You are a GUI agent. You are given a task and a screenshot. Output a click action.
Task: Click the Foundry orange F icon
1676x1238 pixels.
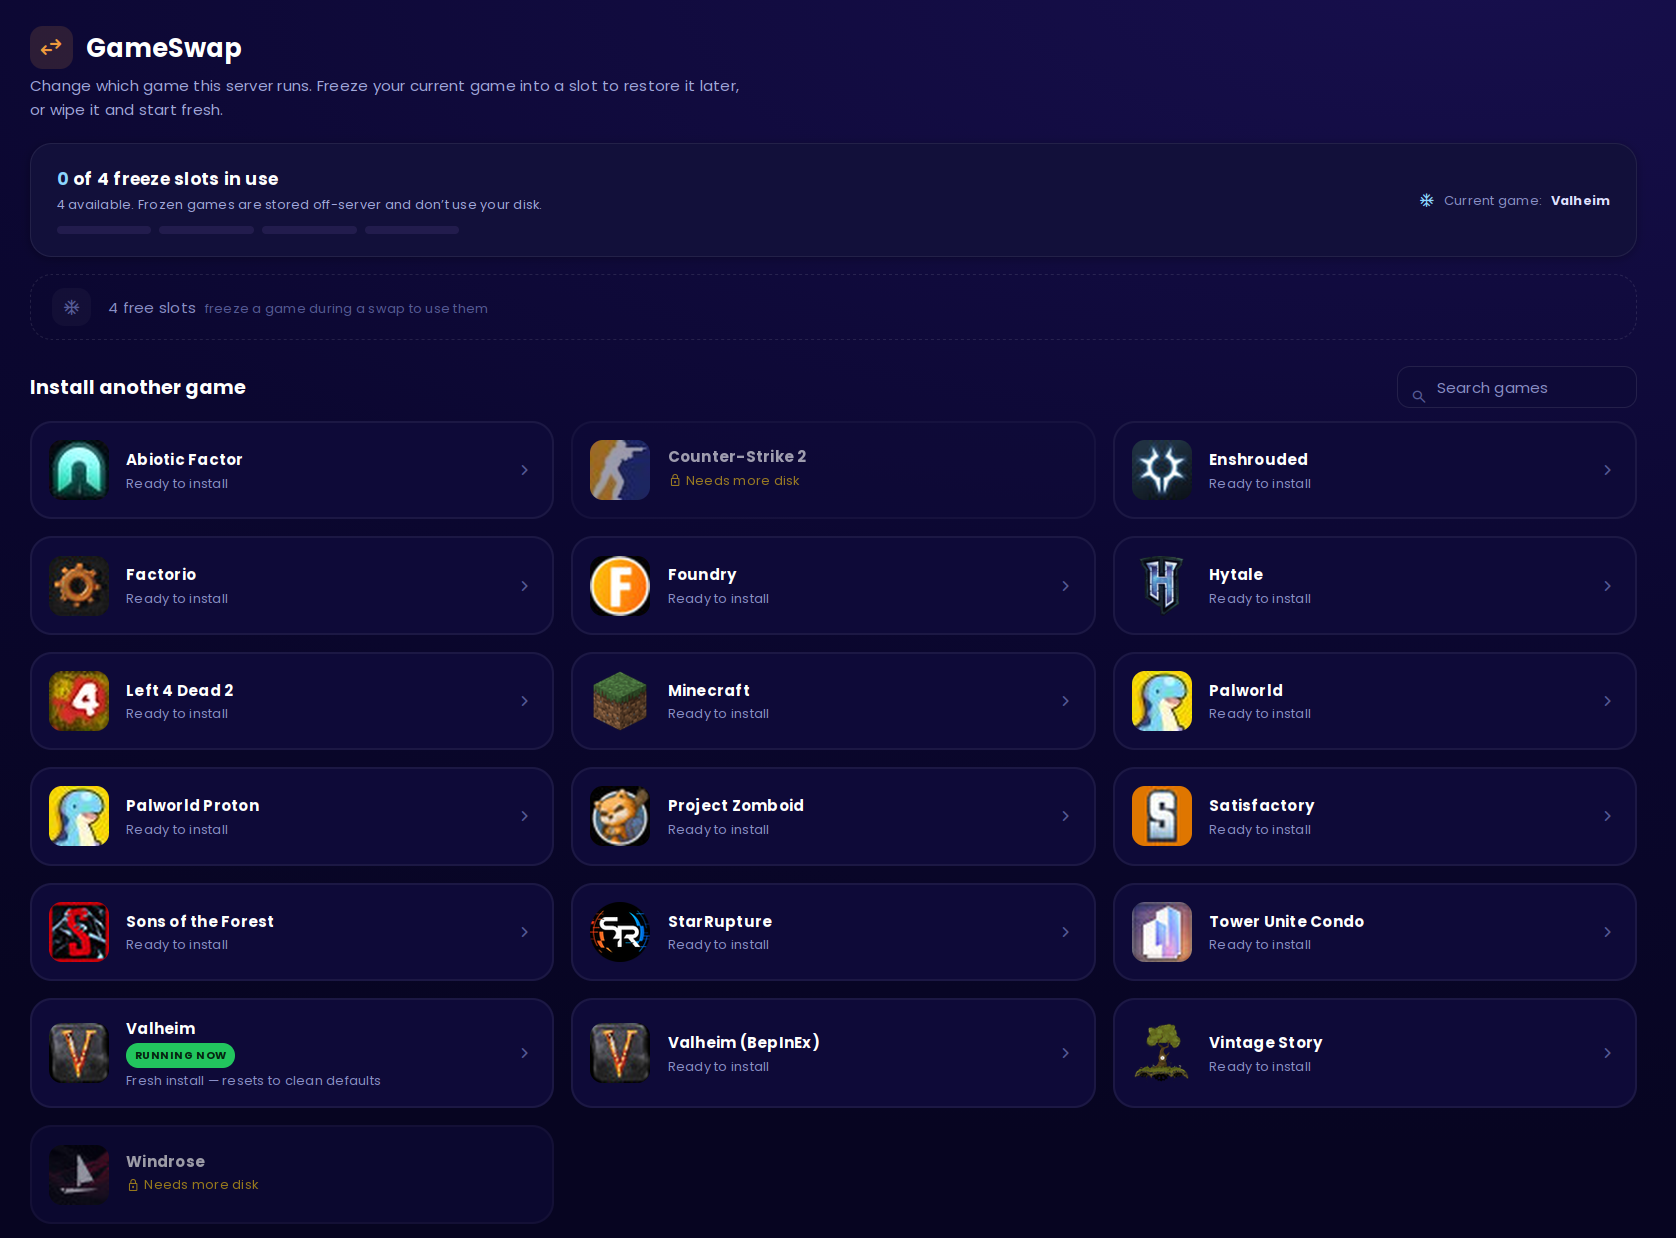pos(620,586)
